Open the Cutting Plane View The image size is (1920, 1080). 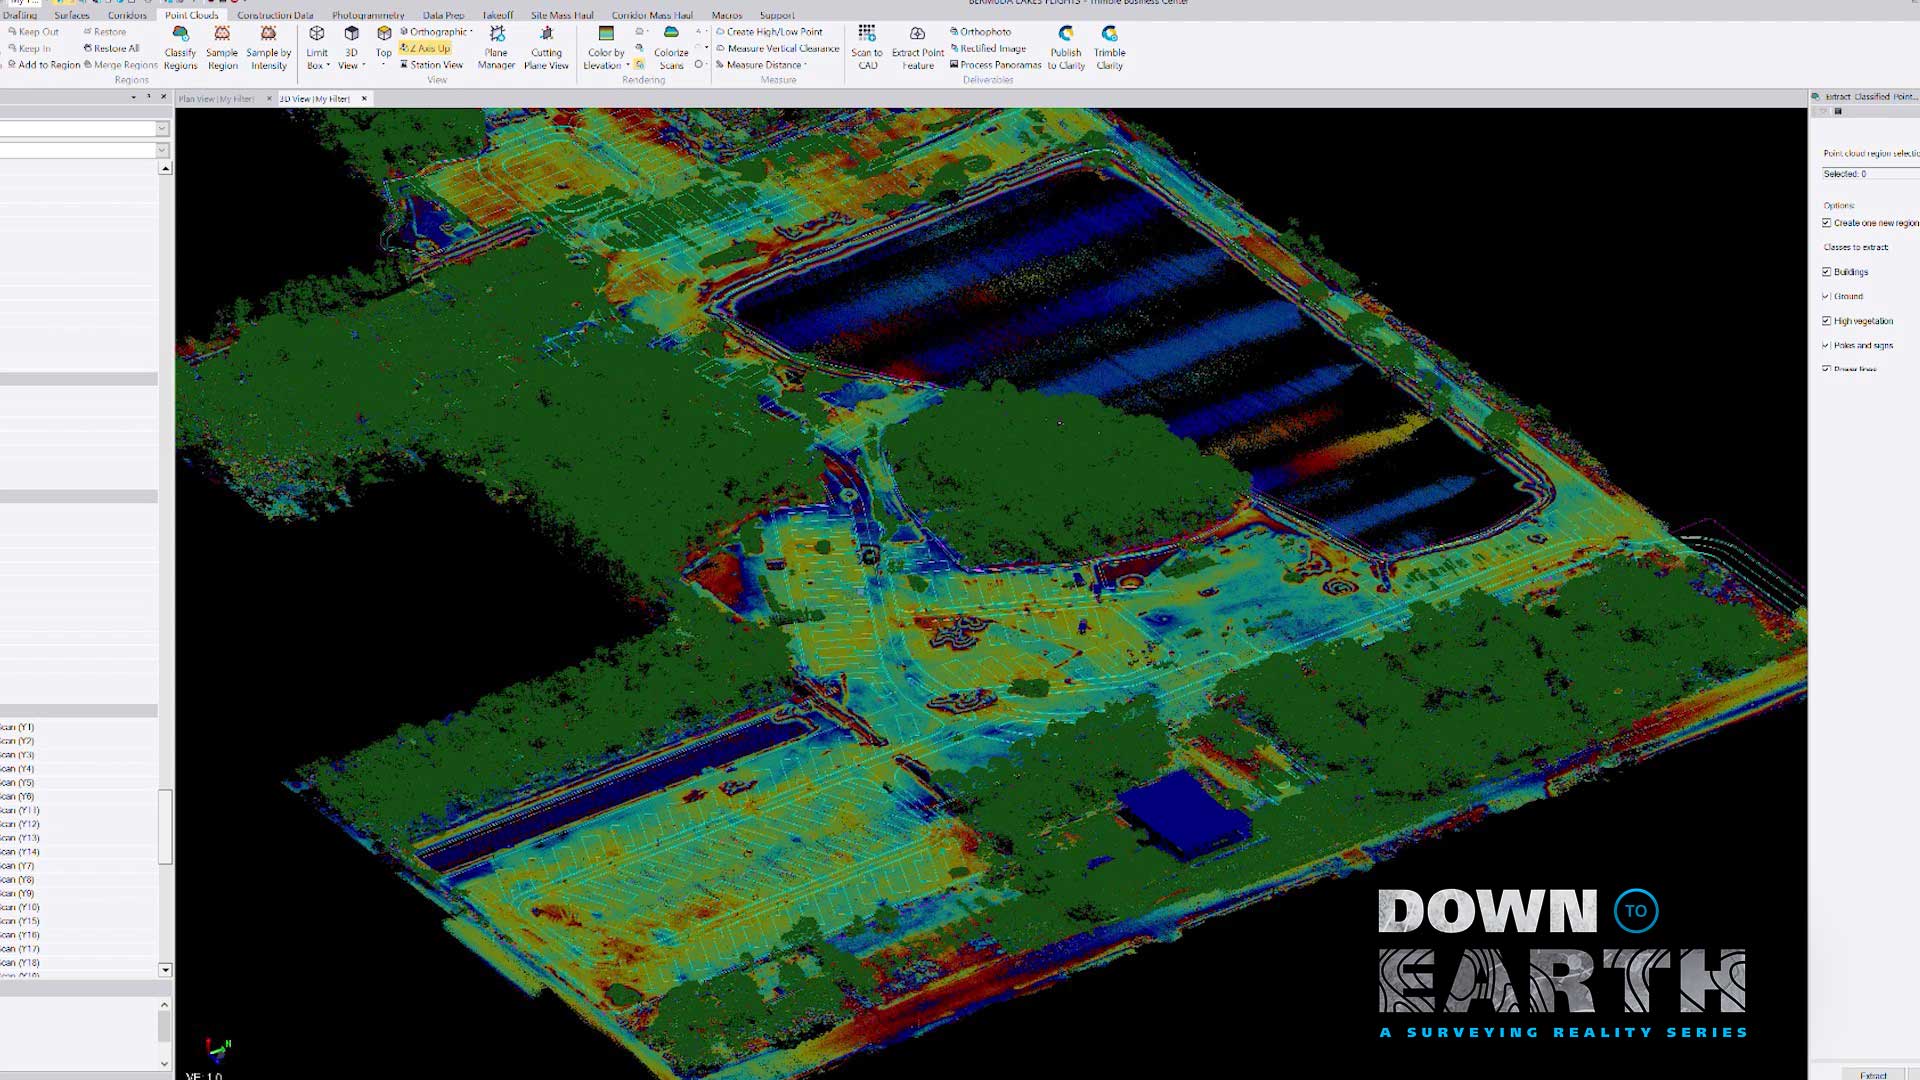tap(546, 48)
